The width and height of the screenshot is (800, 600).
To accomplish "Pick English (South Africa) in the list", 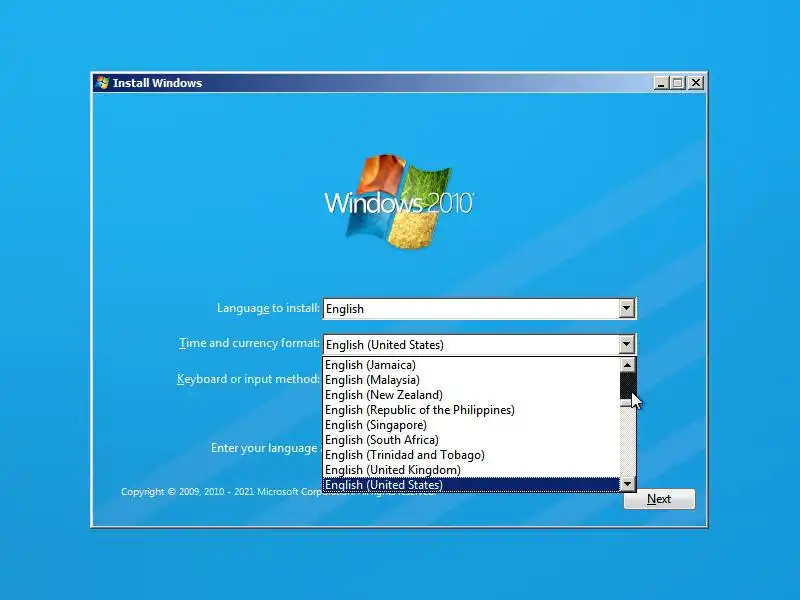I will coord(471,440).
